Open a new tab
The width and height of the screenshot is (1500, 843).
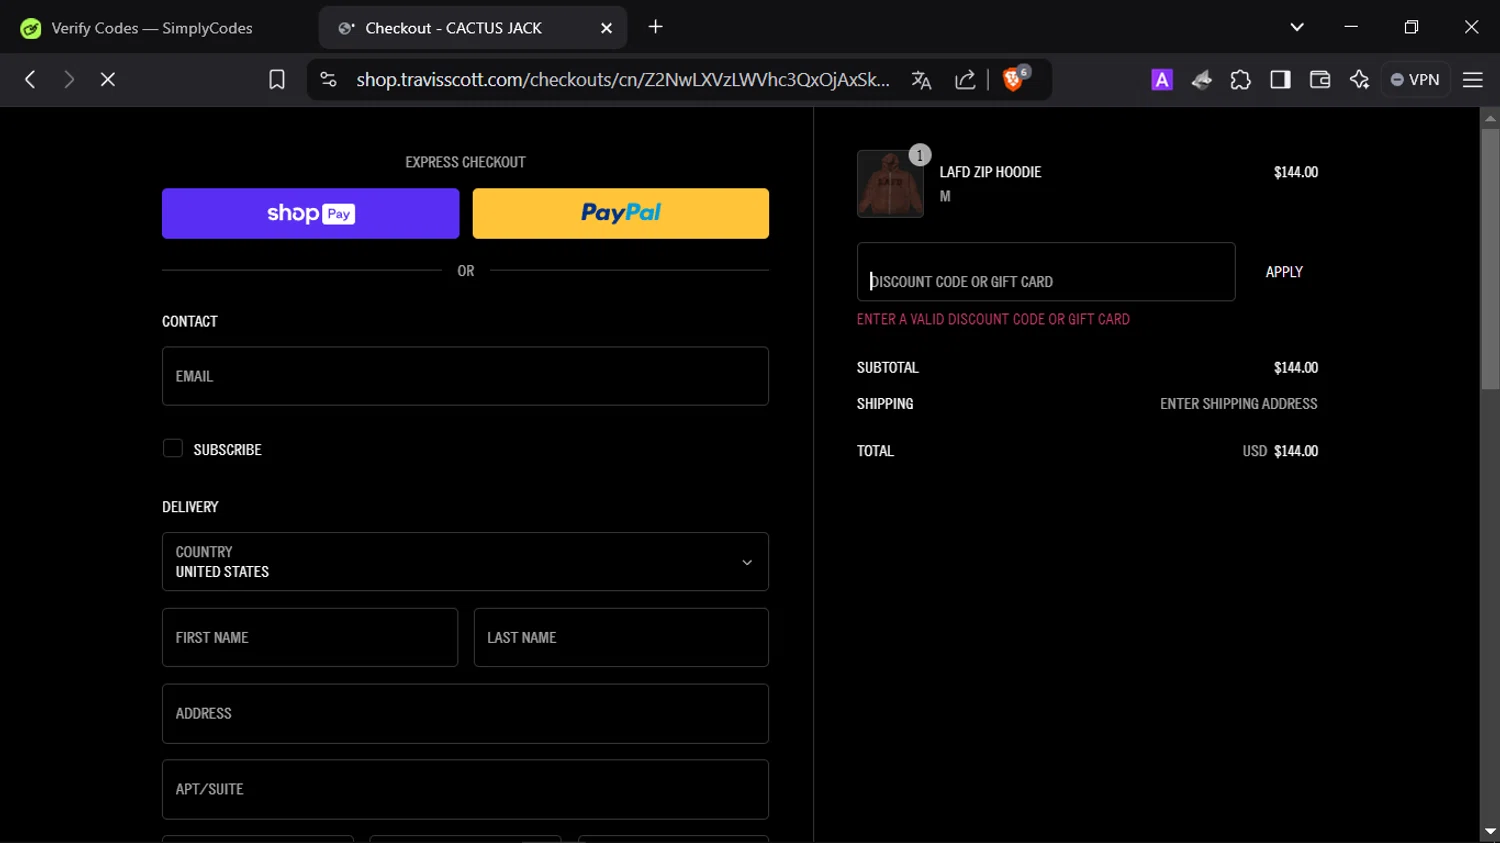point(656,27)
